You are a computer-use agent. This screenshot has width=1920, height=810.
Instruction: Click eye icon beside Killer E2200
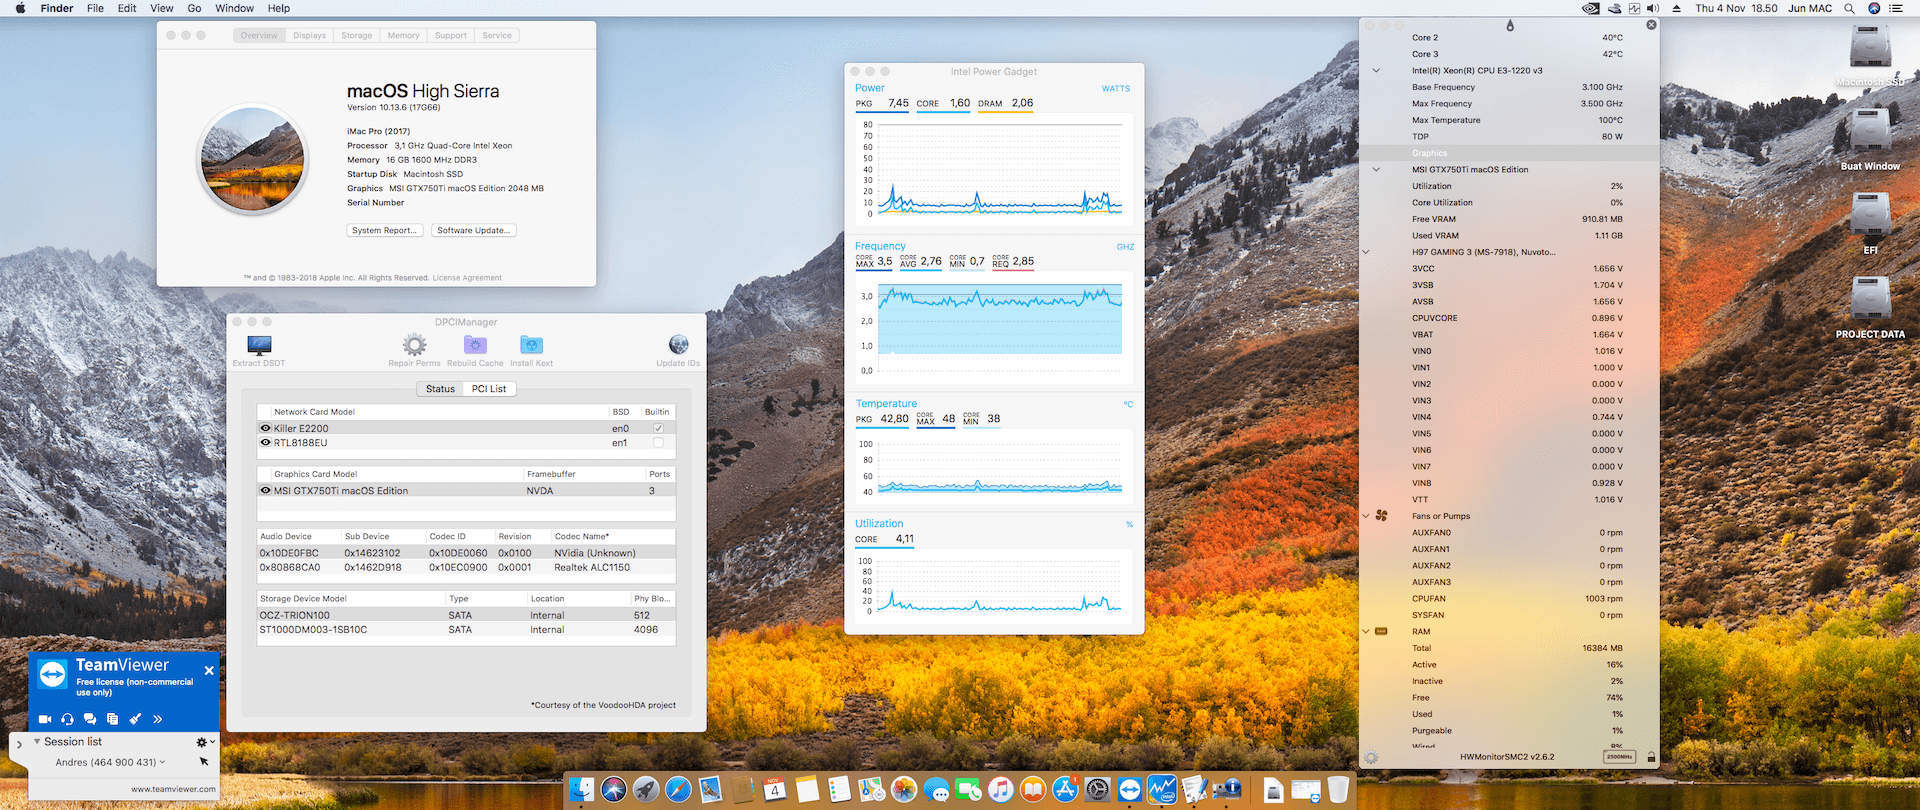[x=265, y=428]
